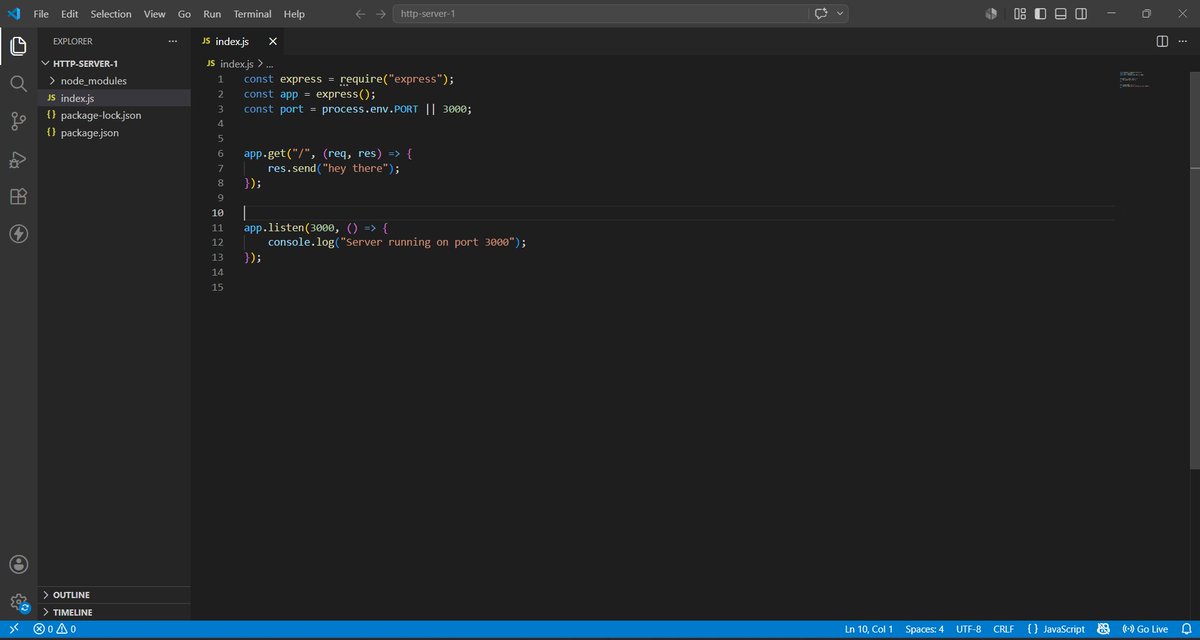The image size is (1200, 640).
Task: Change indentation via Spaces: 4
Action: coord(924,629)
